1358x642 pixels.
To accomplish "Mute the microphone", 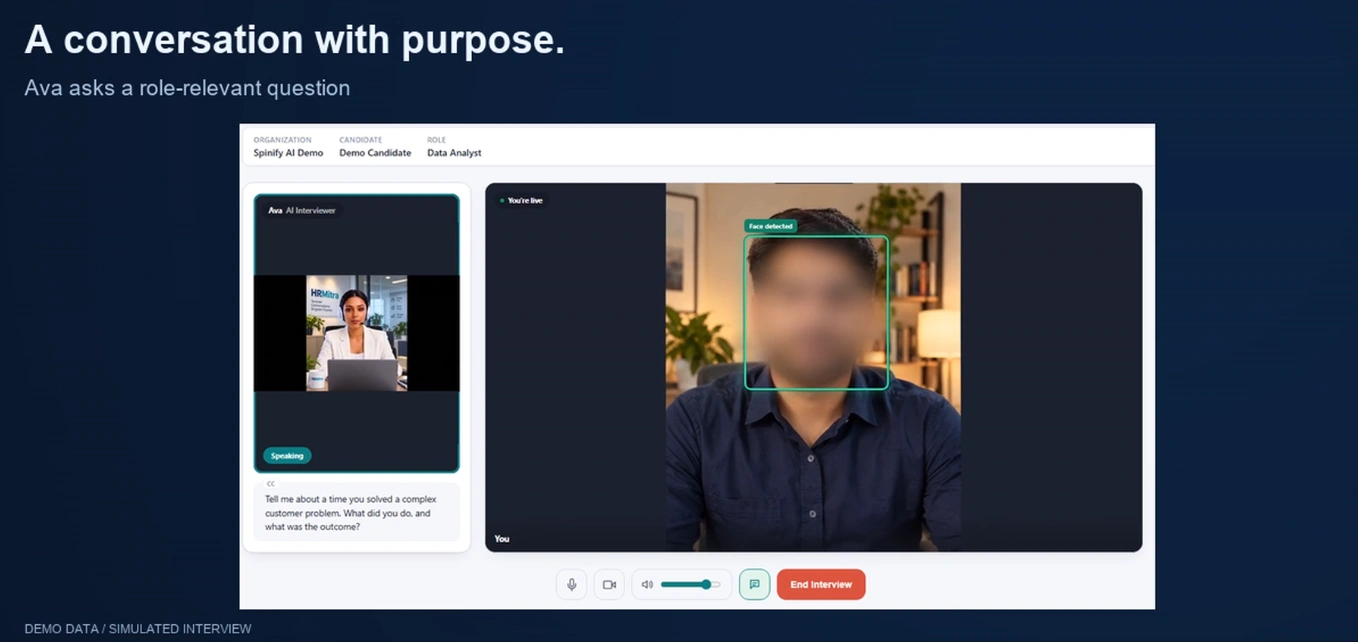I will (x=571, y=585).
